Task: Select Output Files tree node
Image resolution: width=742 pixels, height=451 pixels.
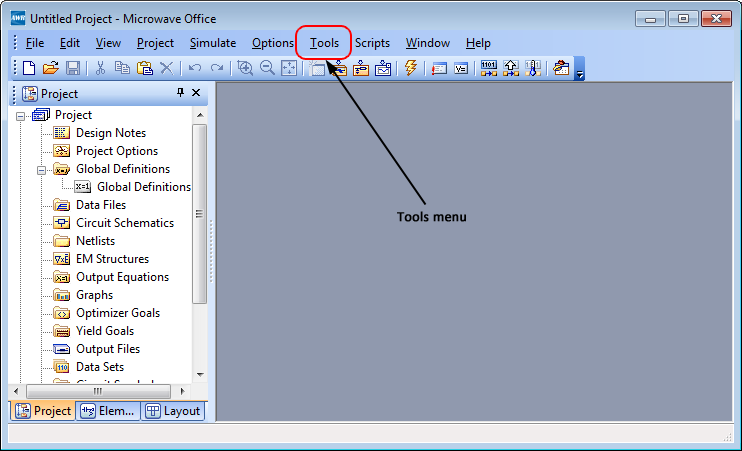Action: [108, 349]
